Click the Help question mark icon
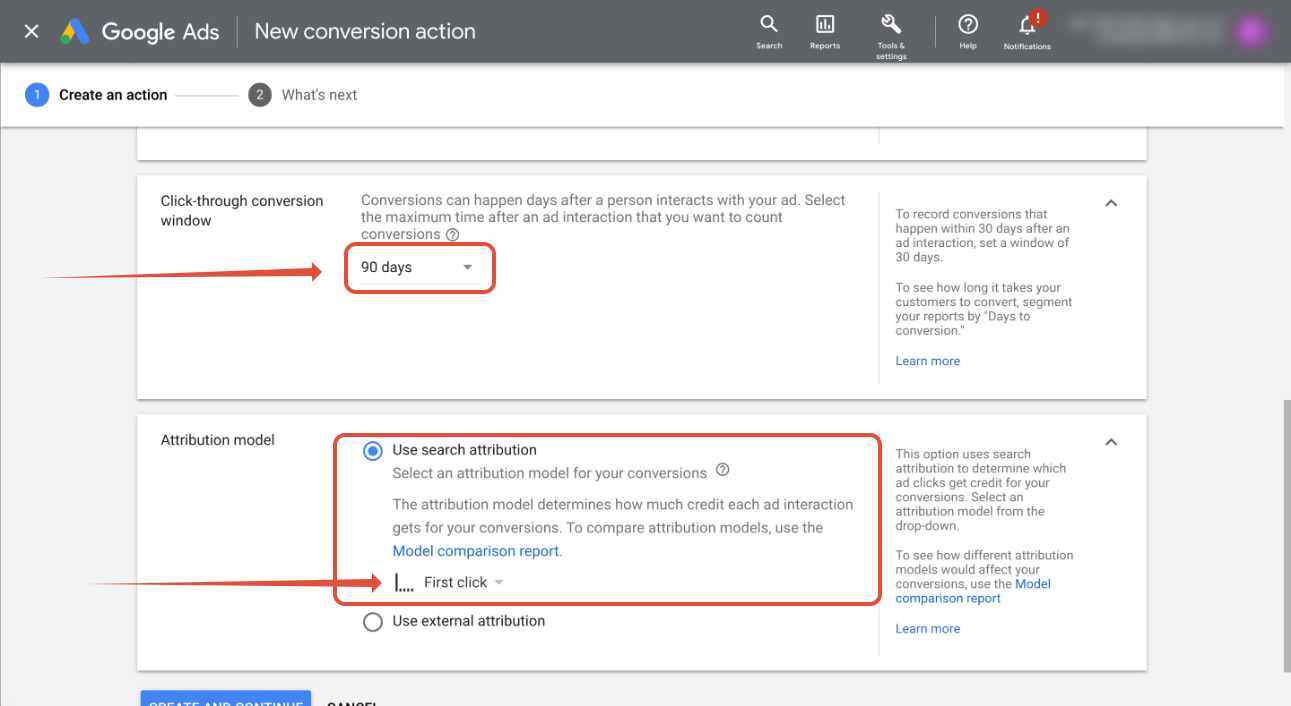 point(967,31)
